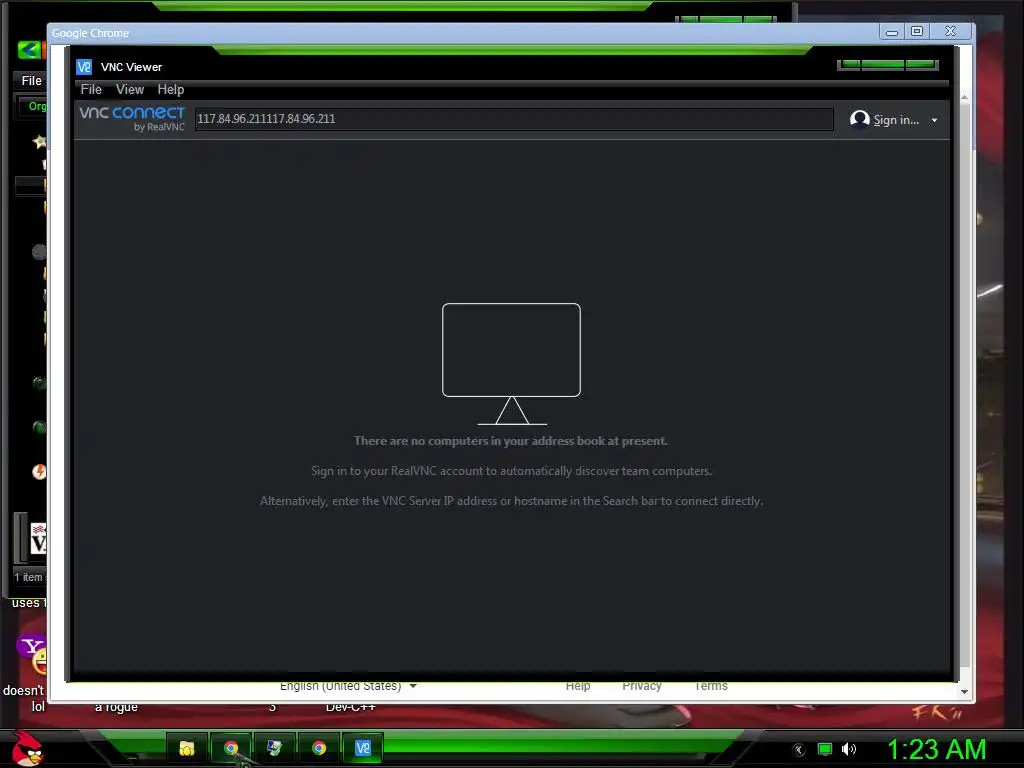Click the favorites star icon in background window

click(x=39, y=141)
